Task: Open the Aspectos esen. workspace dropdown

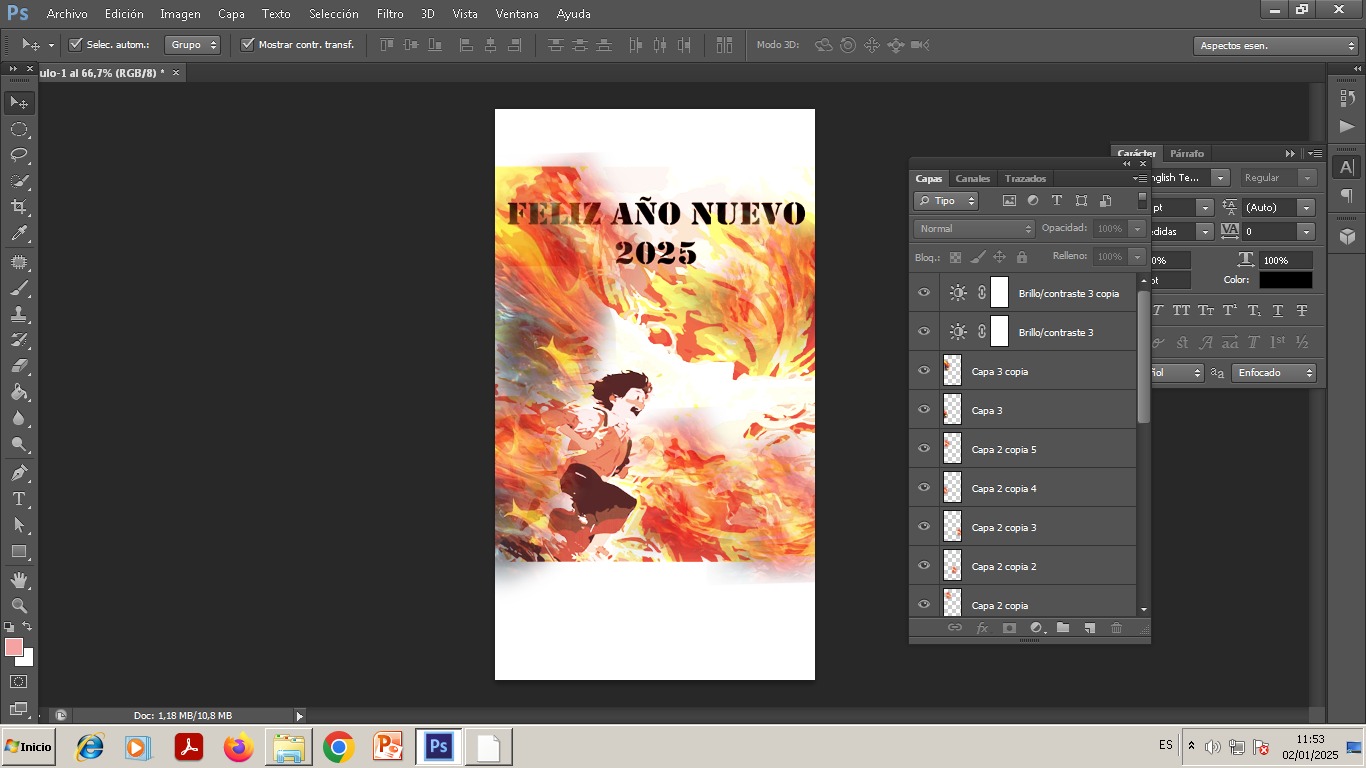Action: (x=1275, y=46)
